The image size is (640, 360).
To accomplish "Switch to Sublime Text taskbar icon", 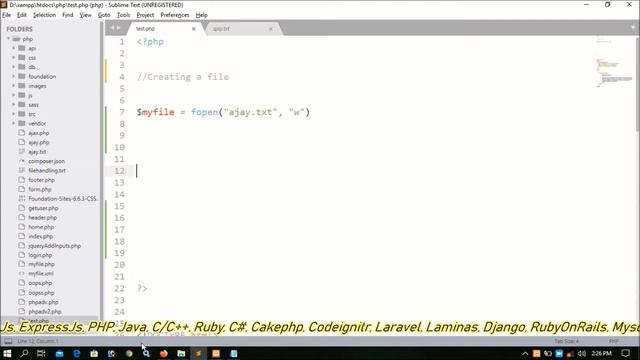I will [x=198, y=353].
